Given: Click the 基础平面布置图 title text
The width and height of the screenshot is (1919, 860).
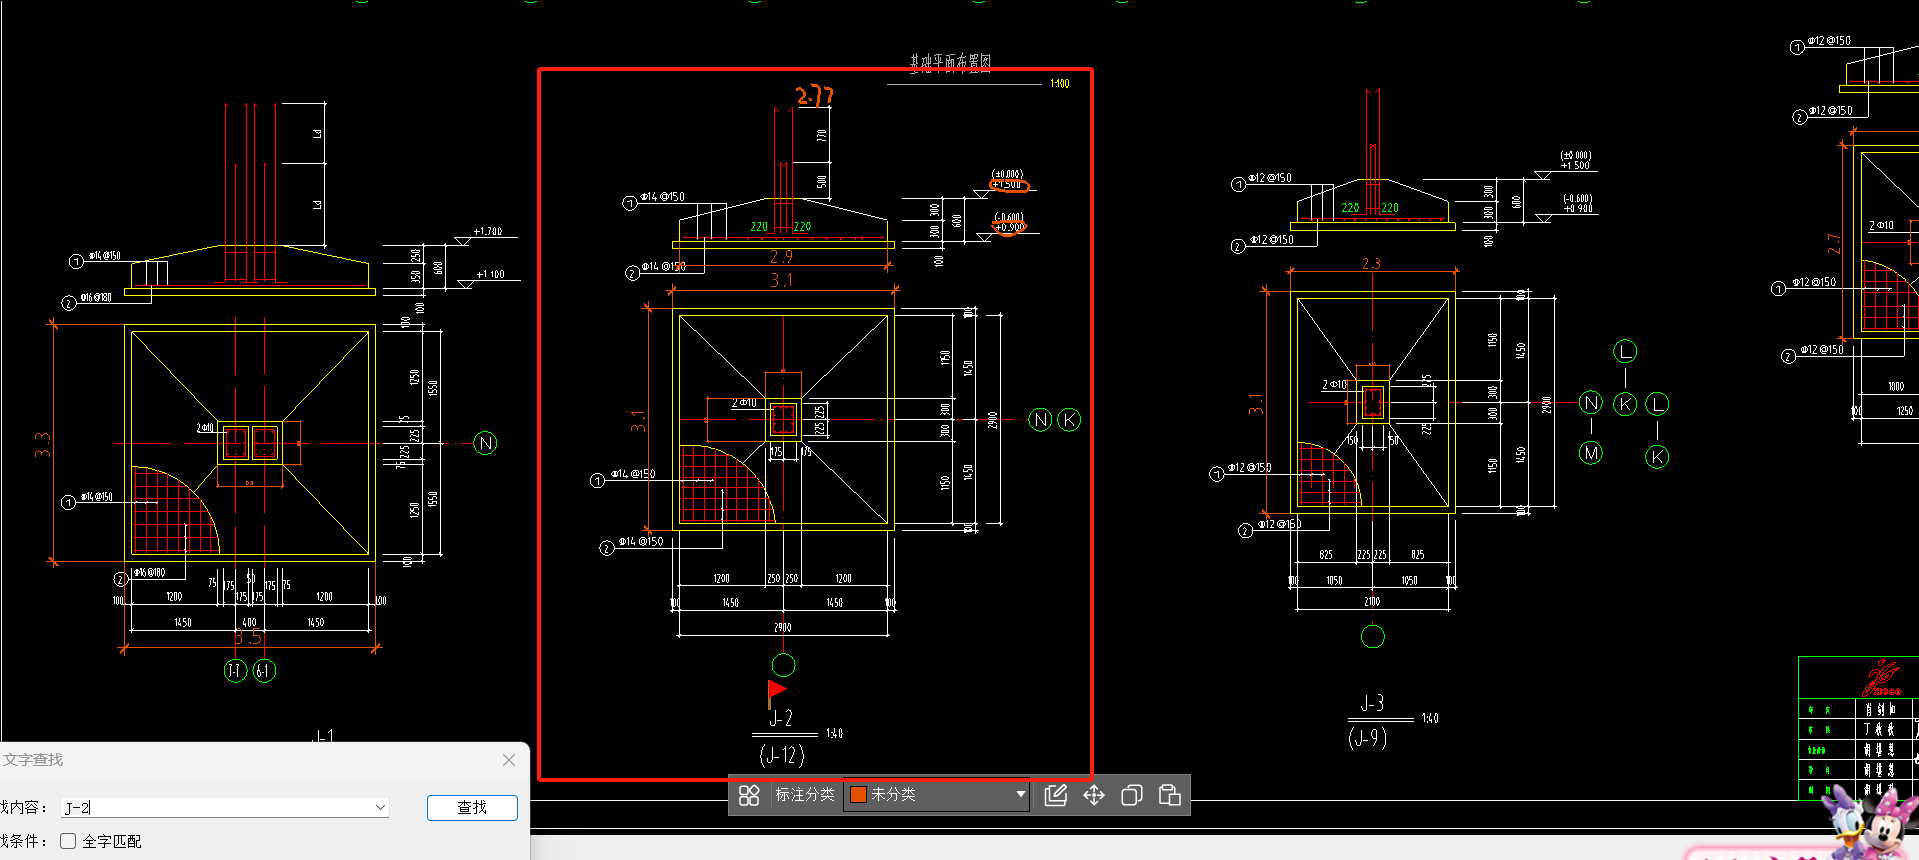Looking at the screenshot, I should click(x=950, y=62).
